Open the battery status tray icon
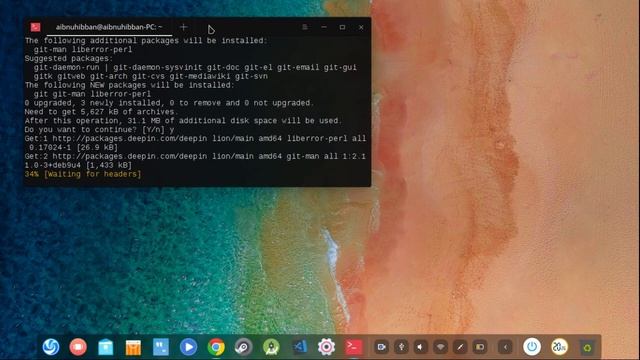 pyautogui.click(x=480, y=347)
